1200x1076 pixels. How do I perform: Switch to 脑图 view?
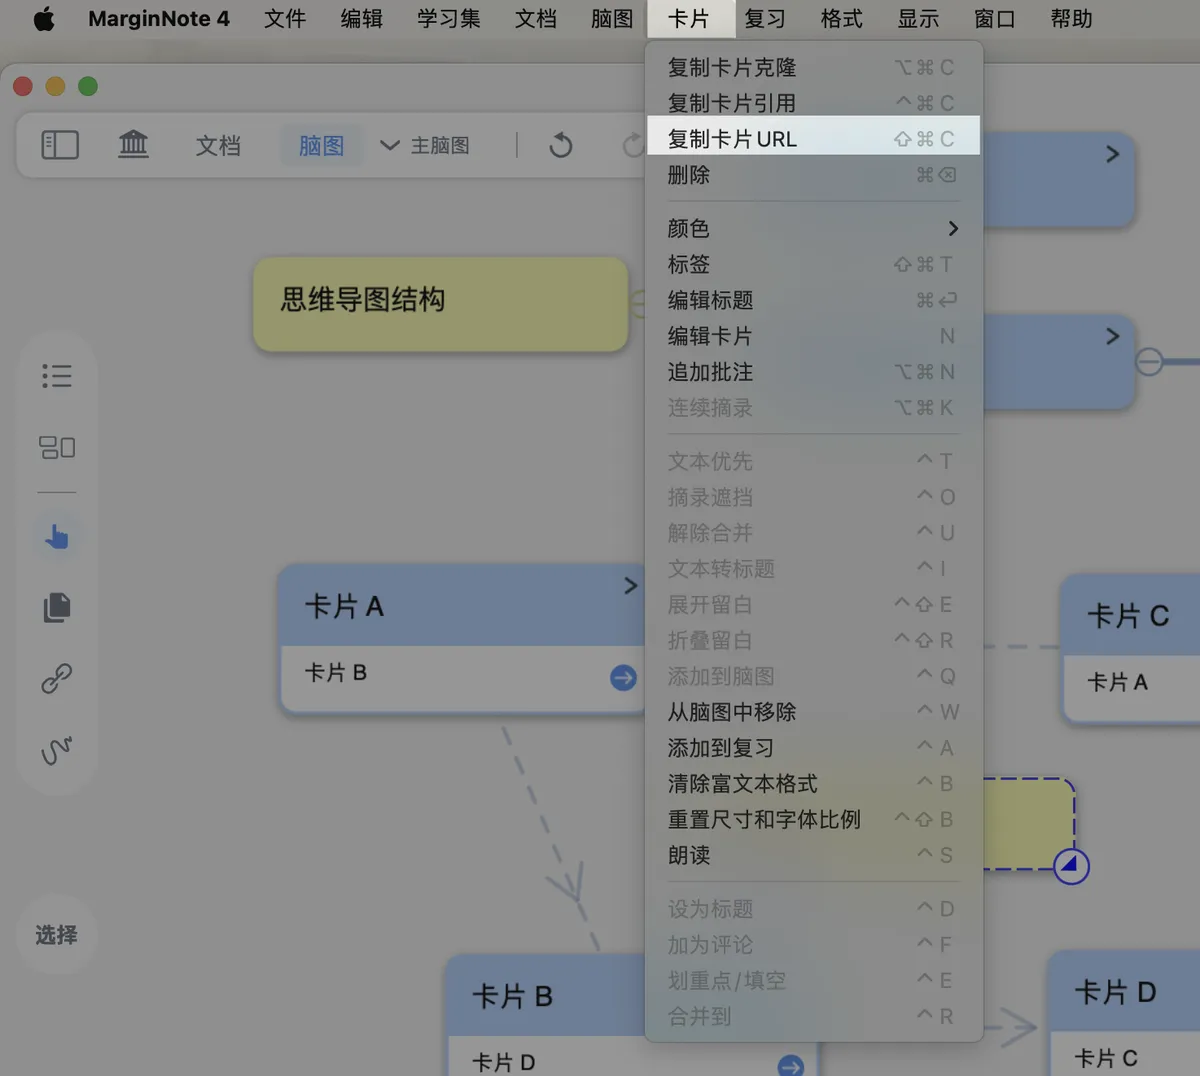pyautogui.click(x=321, y=145)
